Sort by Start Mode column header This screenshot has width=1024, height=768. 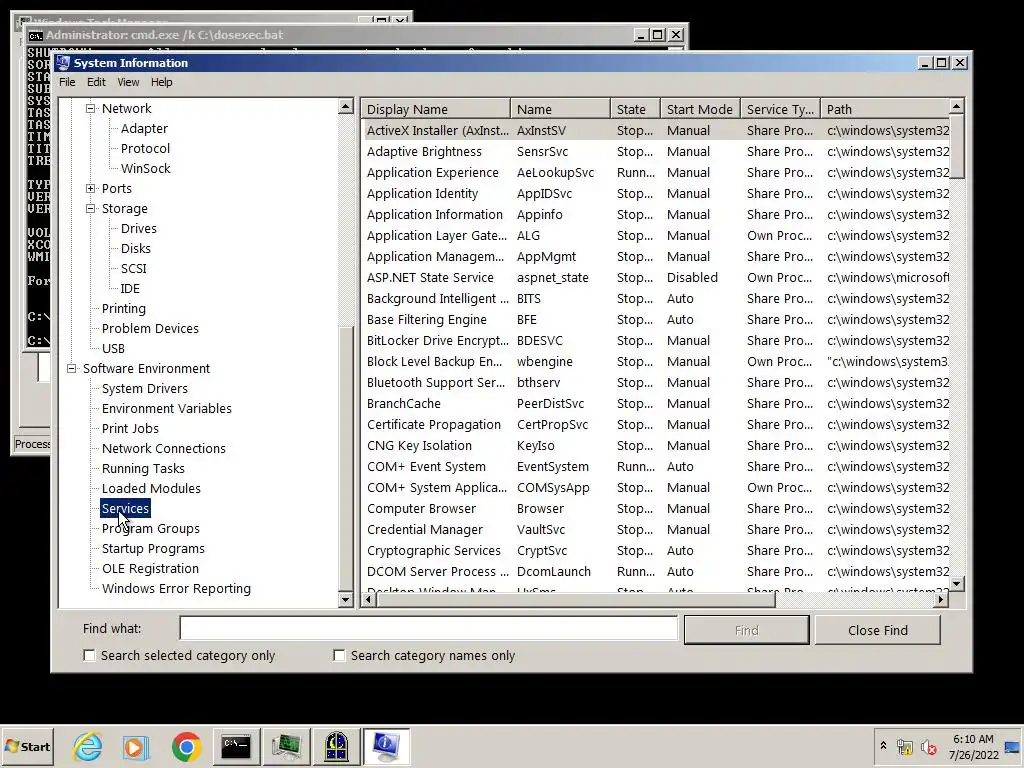[700, 109]
